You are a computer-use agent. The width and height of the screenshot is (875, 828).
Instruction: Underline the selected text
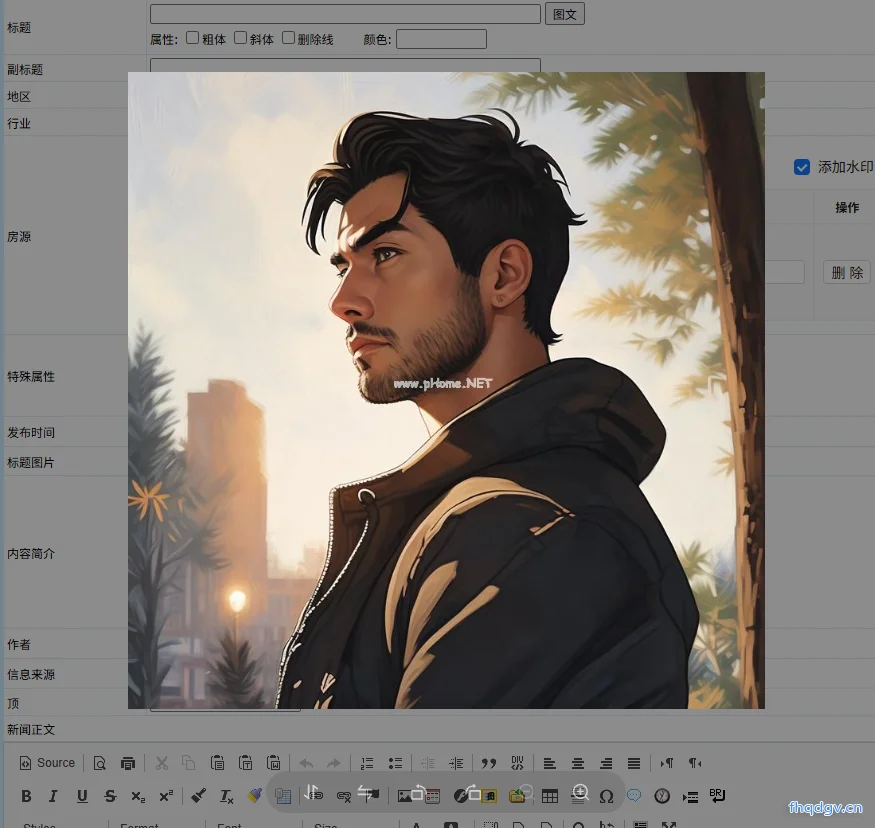[82, 796]
